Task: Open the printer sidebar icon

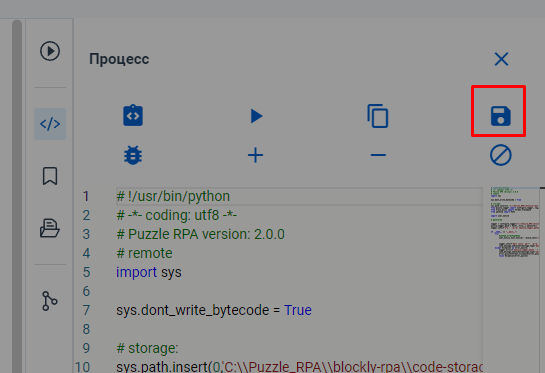Action: (x=50, y=228)
